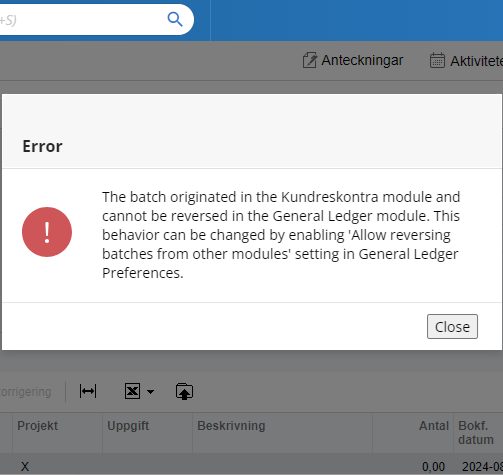Sort by the Antal column header
Image resolution: width=503 pixels, height=475 pixels.
pos(434,426)
